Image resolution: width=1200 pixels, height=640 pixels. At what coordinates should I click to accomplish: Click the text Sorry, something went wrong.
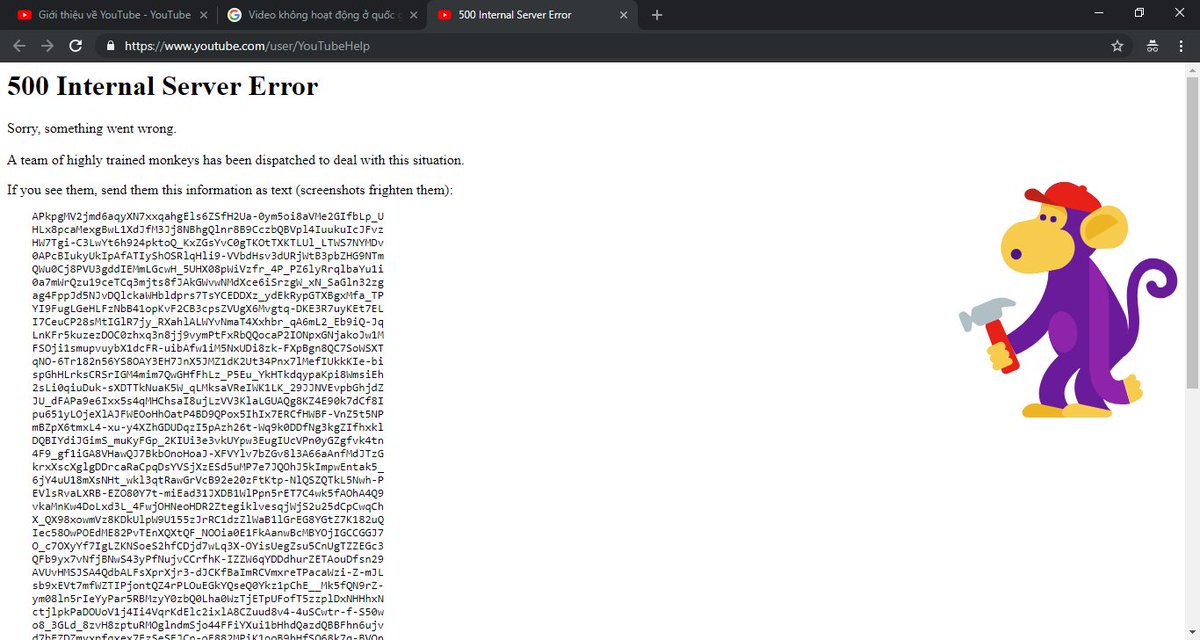click(x=92, y=129)
